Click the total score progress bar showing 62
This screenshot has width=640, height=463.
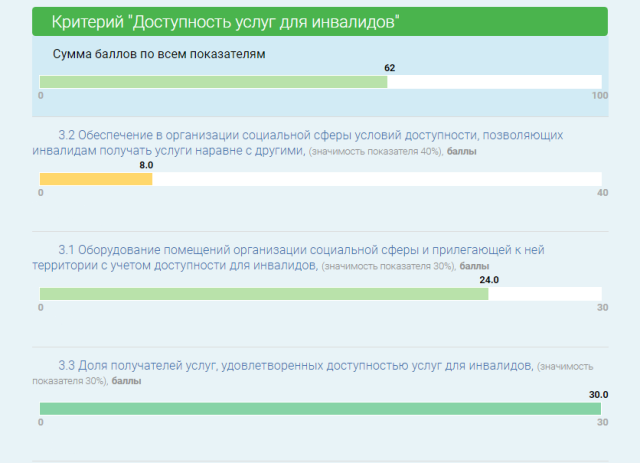coord(320,82)
